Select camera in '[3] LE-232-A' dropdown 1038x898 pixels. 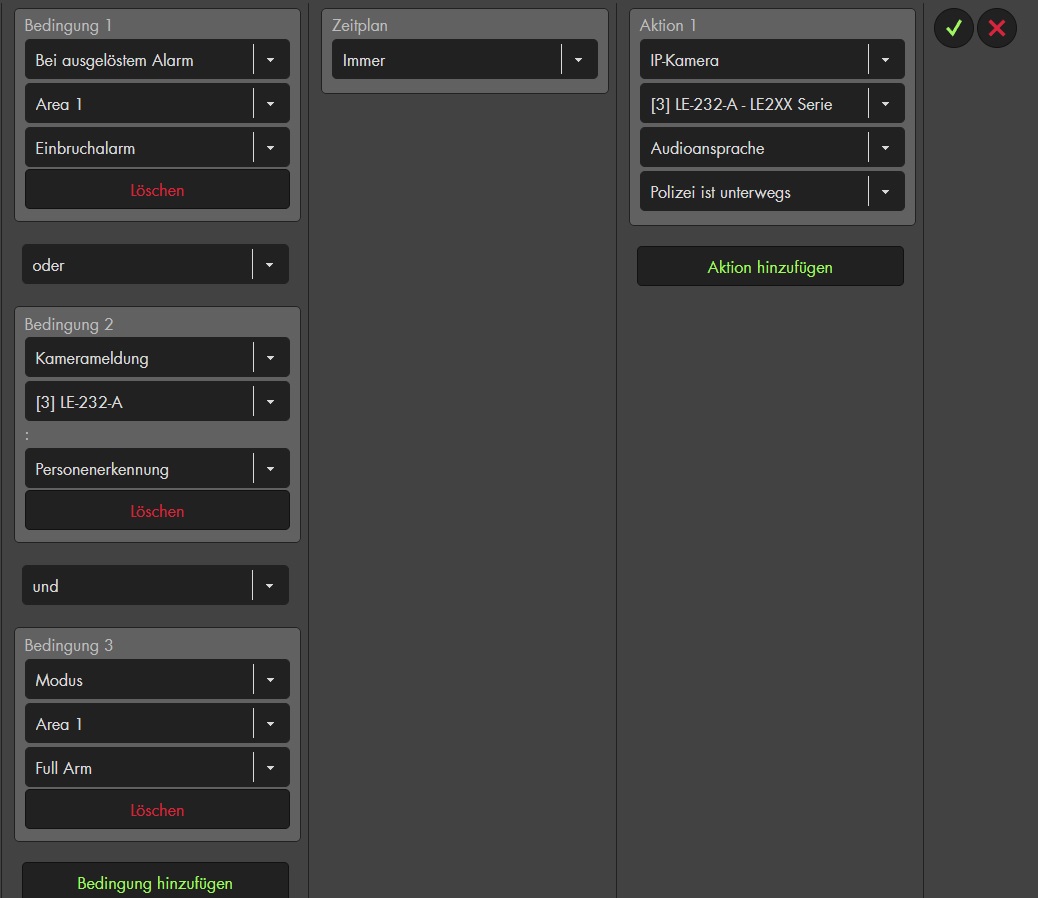(157, 402)
